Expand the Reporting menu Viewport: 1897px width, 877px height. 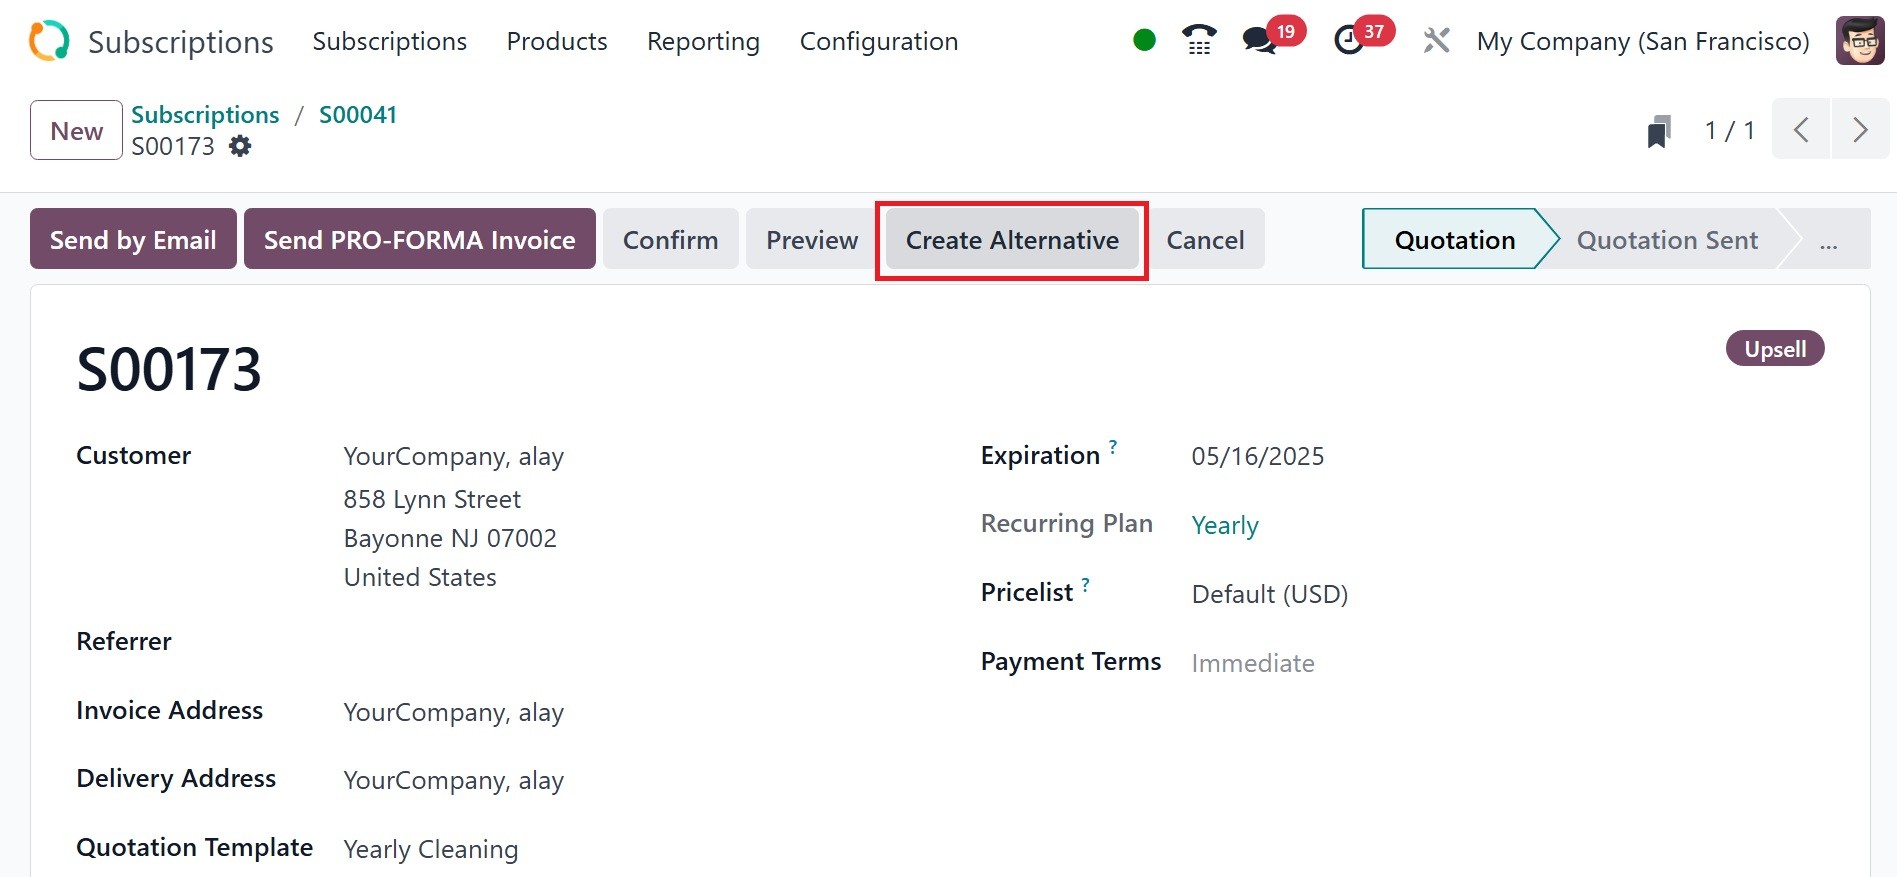point(703,41)
